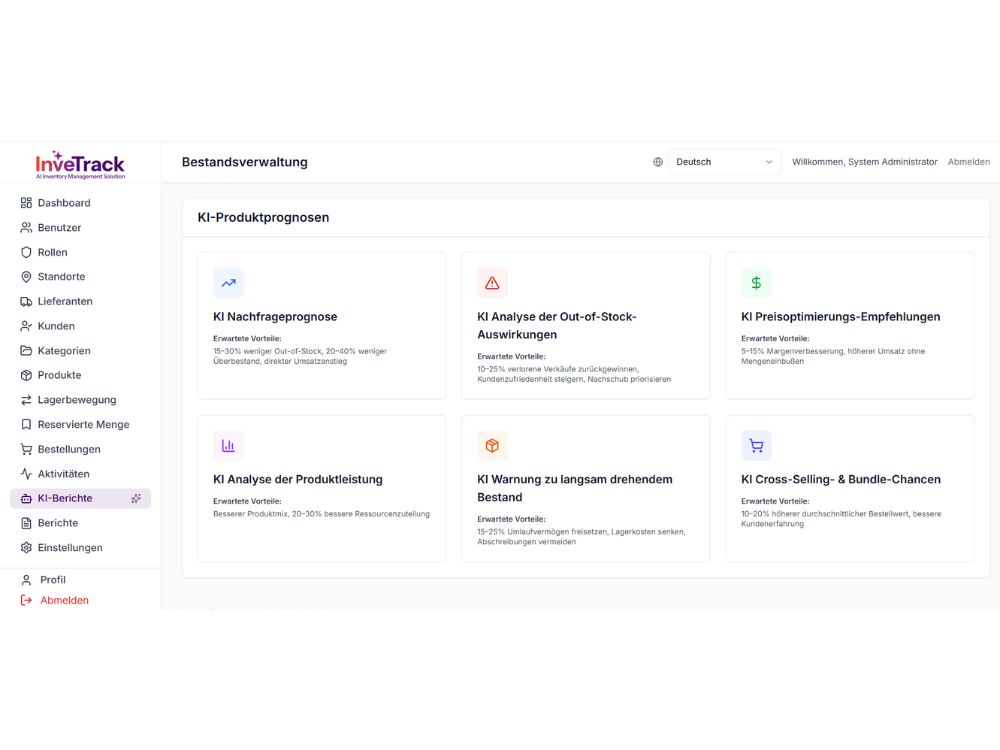Open Kategorien in sidebar

click(80, 351)
